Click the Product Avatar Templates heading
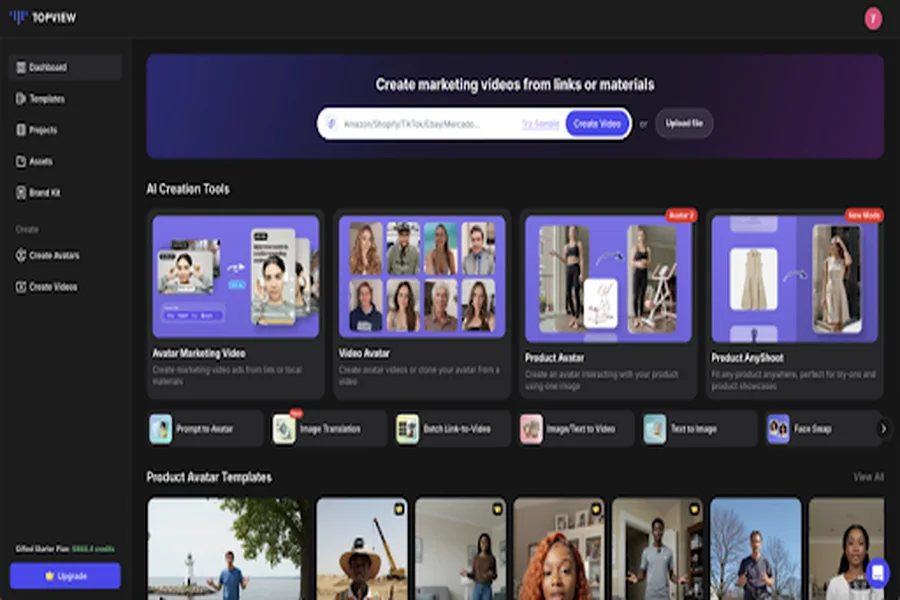Viewport: 900px width, 600px height. coord(209,477)
